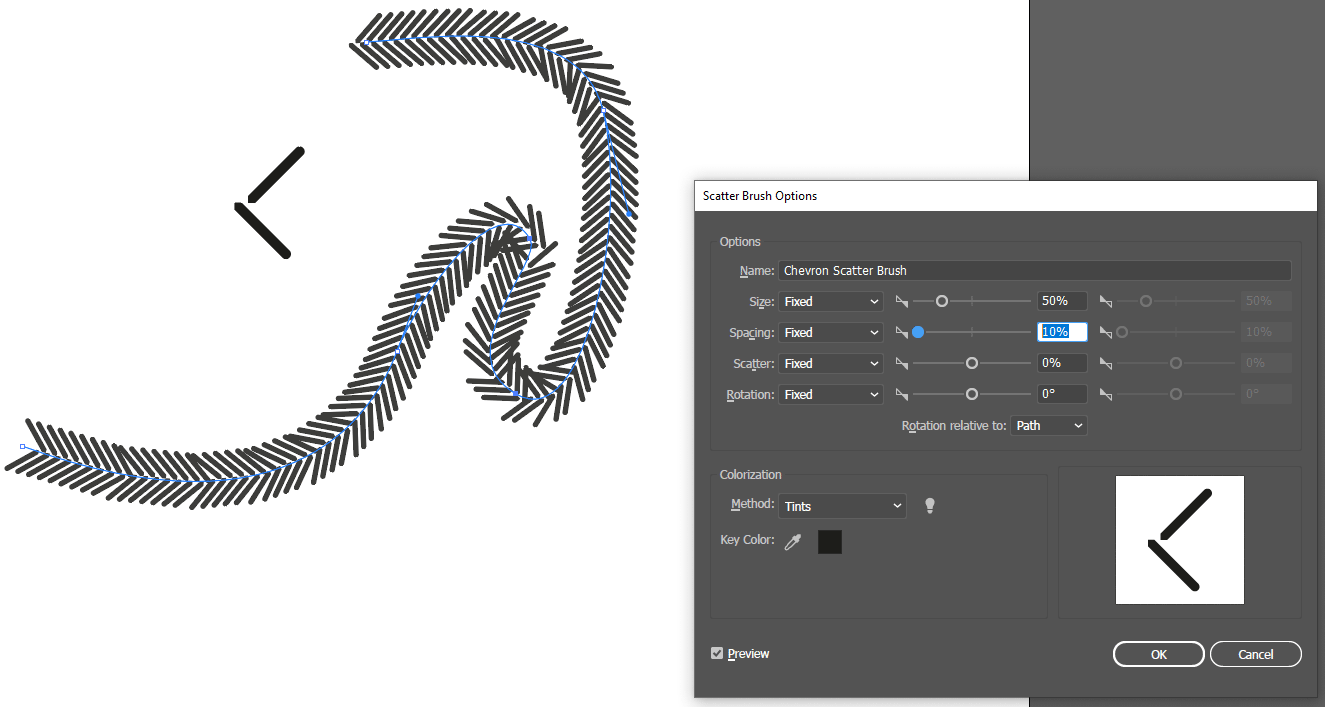Open the Scatter Fixed dropdown
1325x707 pixels.
point(830,362)
